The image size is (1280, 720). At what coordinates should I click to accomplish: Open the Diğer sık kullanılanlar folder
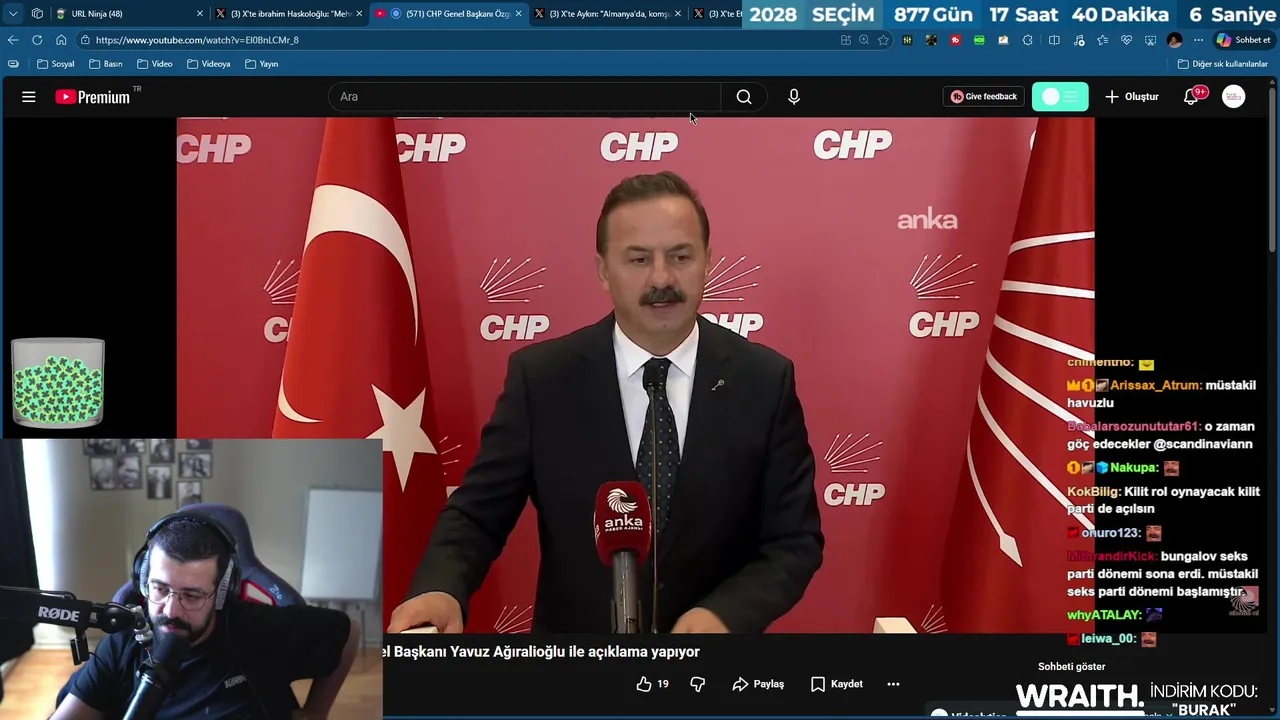1223,64
